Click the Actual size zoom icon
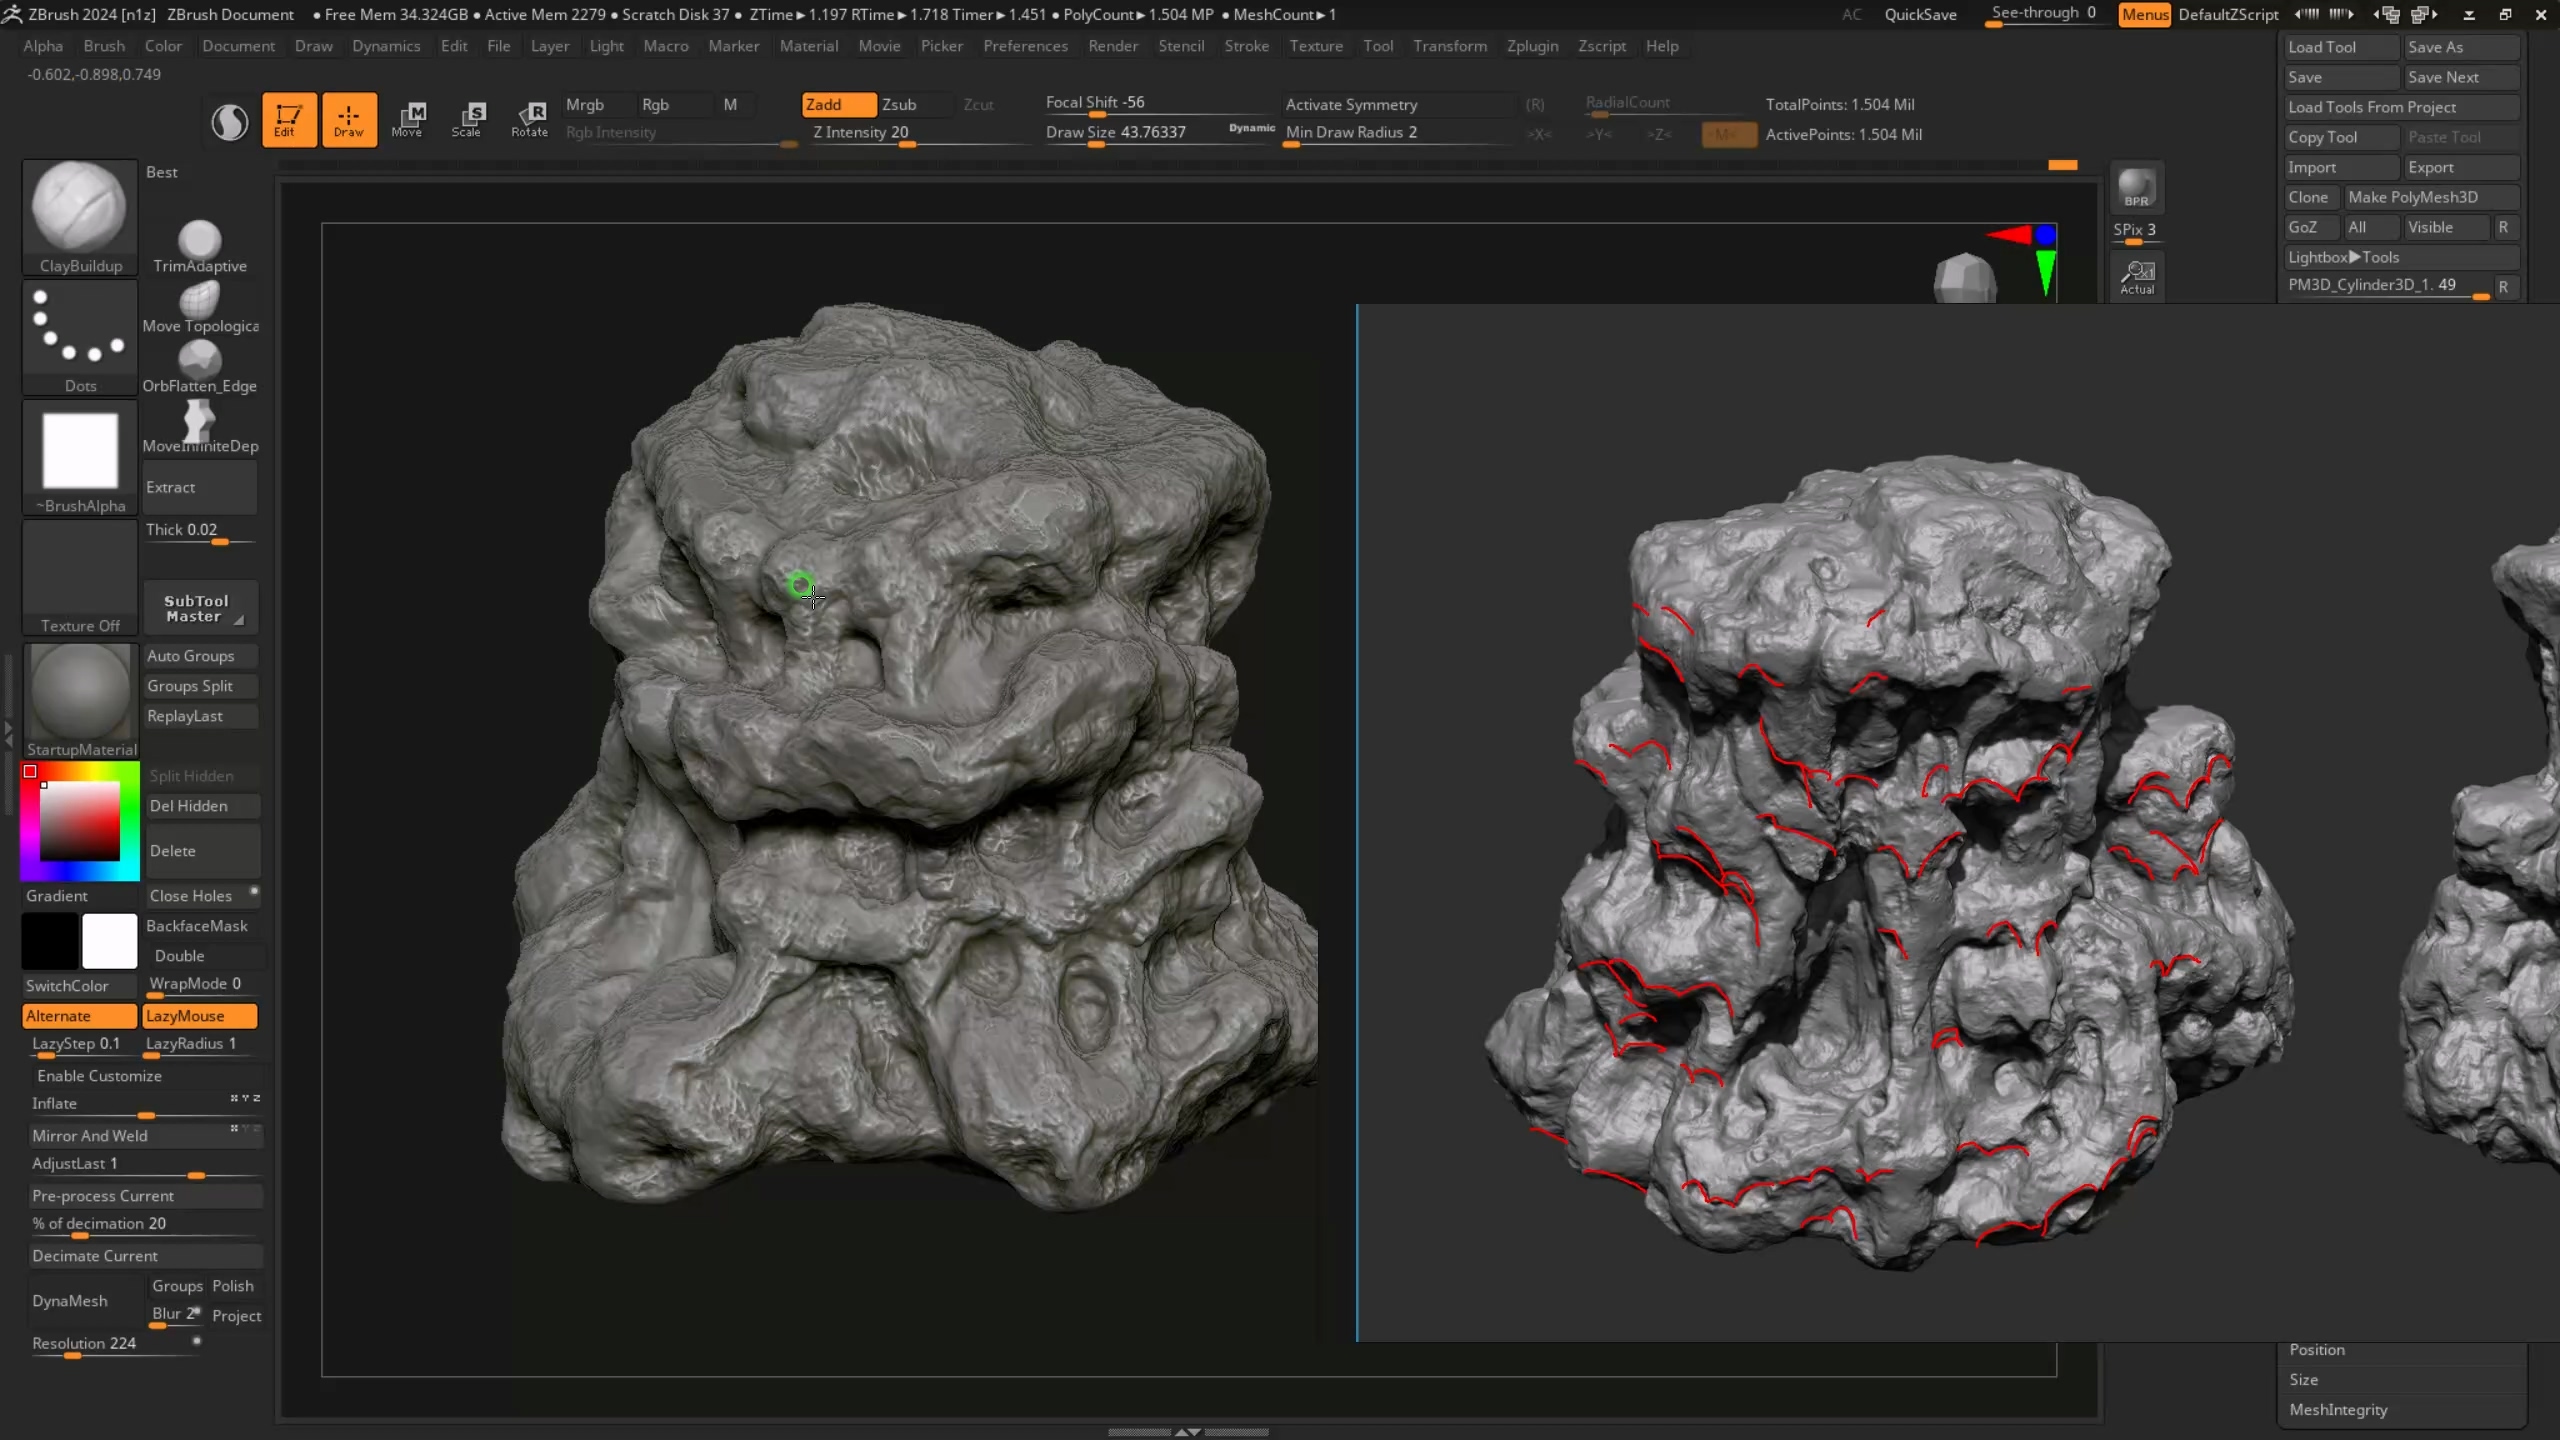 click(2137, 277)
